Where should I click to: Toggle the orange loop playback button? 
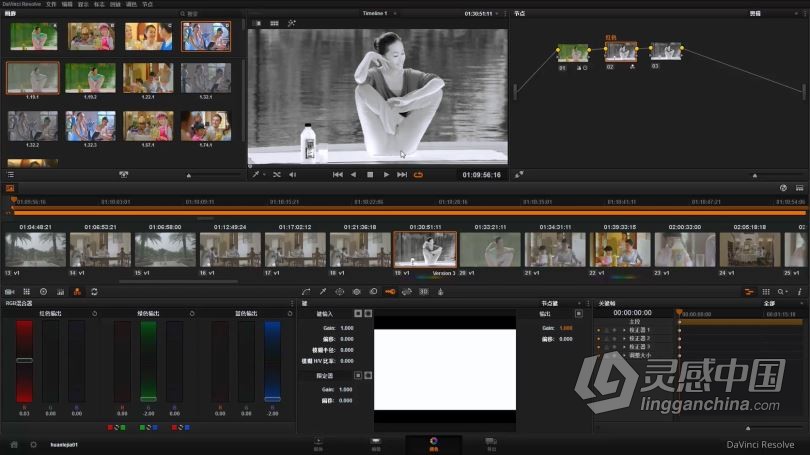click(x=418, y=175)
